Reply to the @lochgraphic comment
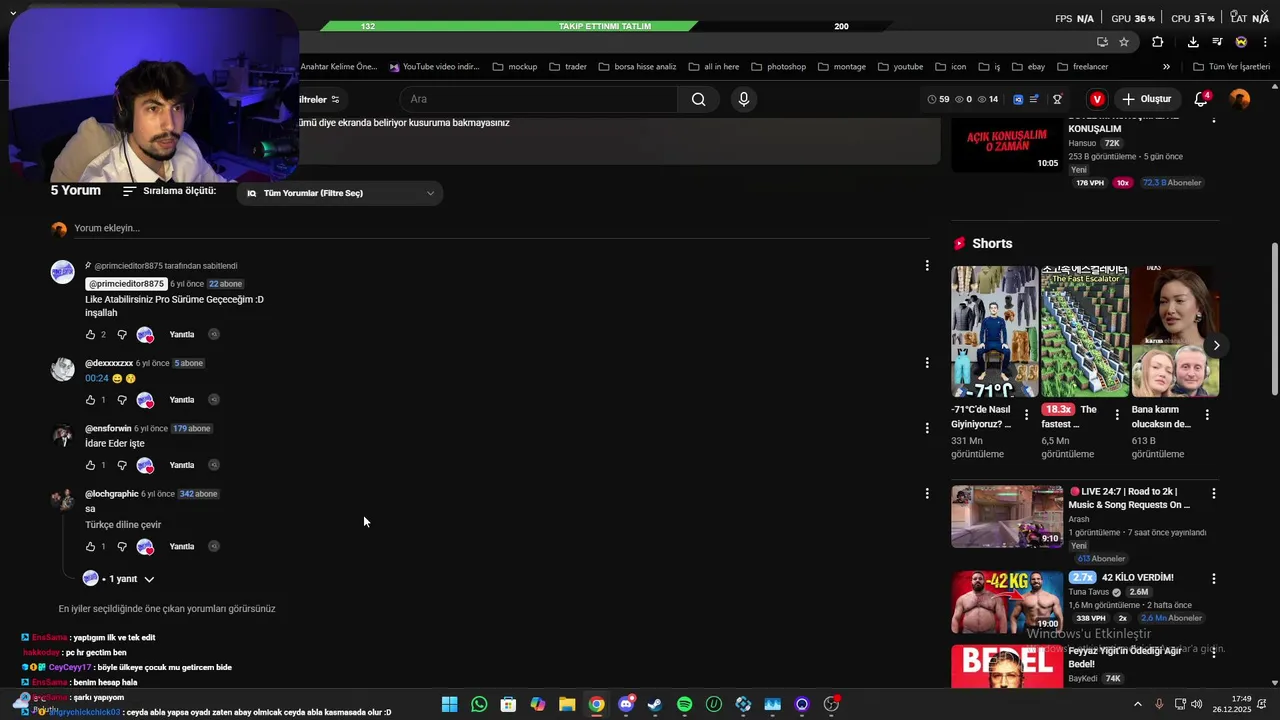 coord(182,547)
